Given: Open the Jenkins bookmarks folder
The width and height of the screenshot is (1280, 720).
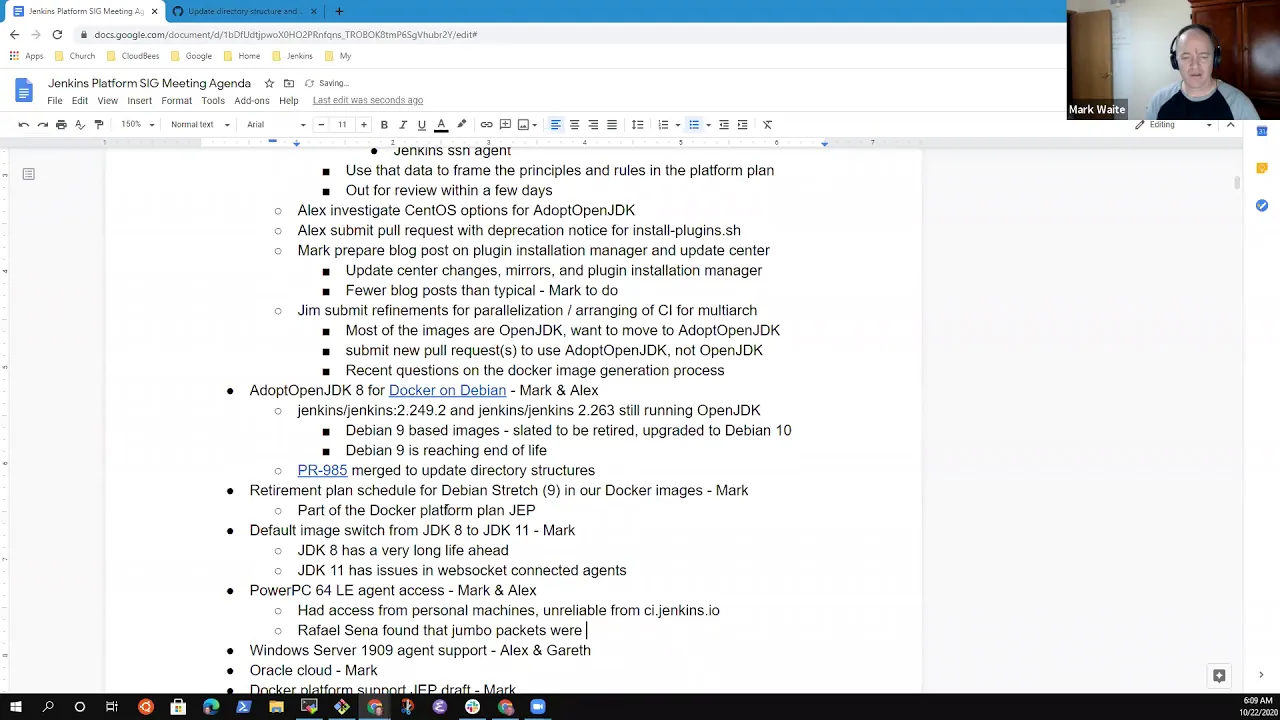Looking at the screenshot, I should coord(292,56).
